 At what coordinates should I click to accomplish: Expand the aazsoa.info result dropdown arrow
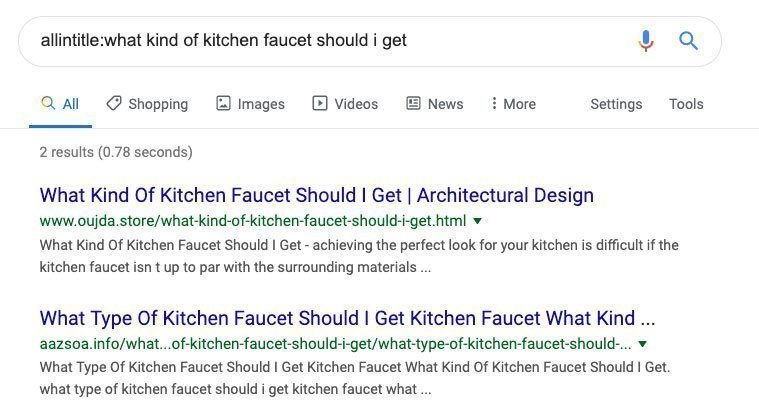coord(642,344)
